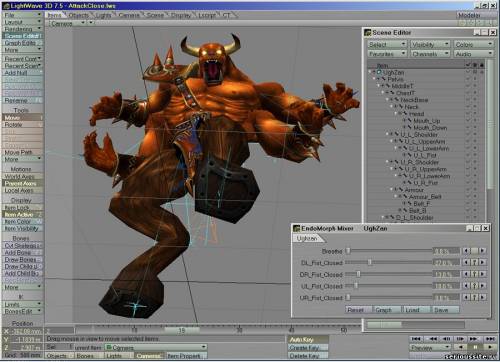The image size is (500, 362).
Task: Go to next keyframe of DL_Fist_Closed morph
Action: (x=482, y=263)
